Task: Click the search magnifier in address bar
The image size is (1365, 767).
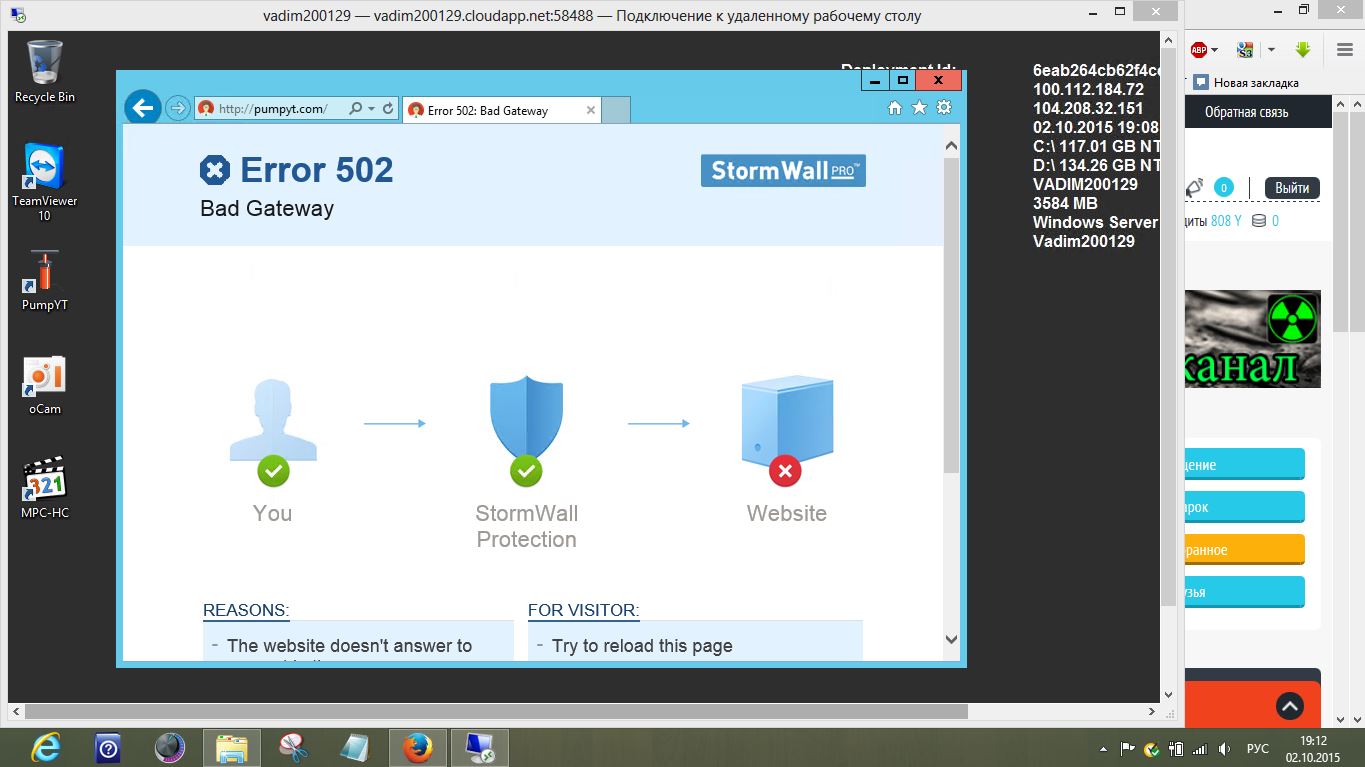Action: click(355, 108)
